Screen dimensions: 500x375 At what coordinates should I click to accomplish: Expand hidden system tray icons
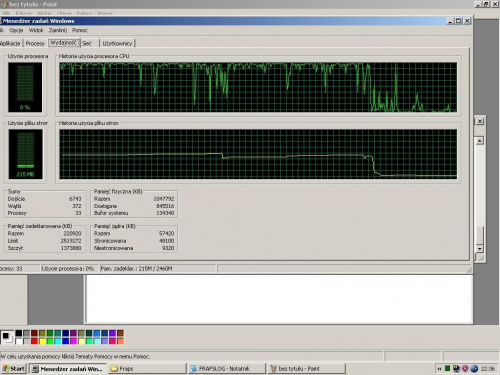point(439,369)
